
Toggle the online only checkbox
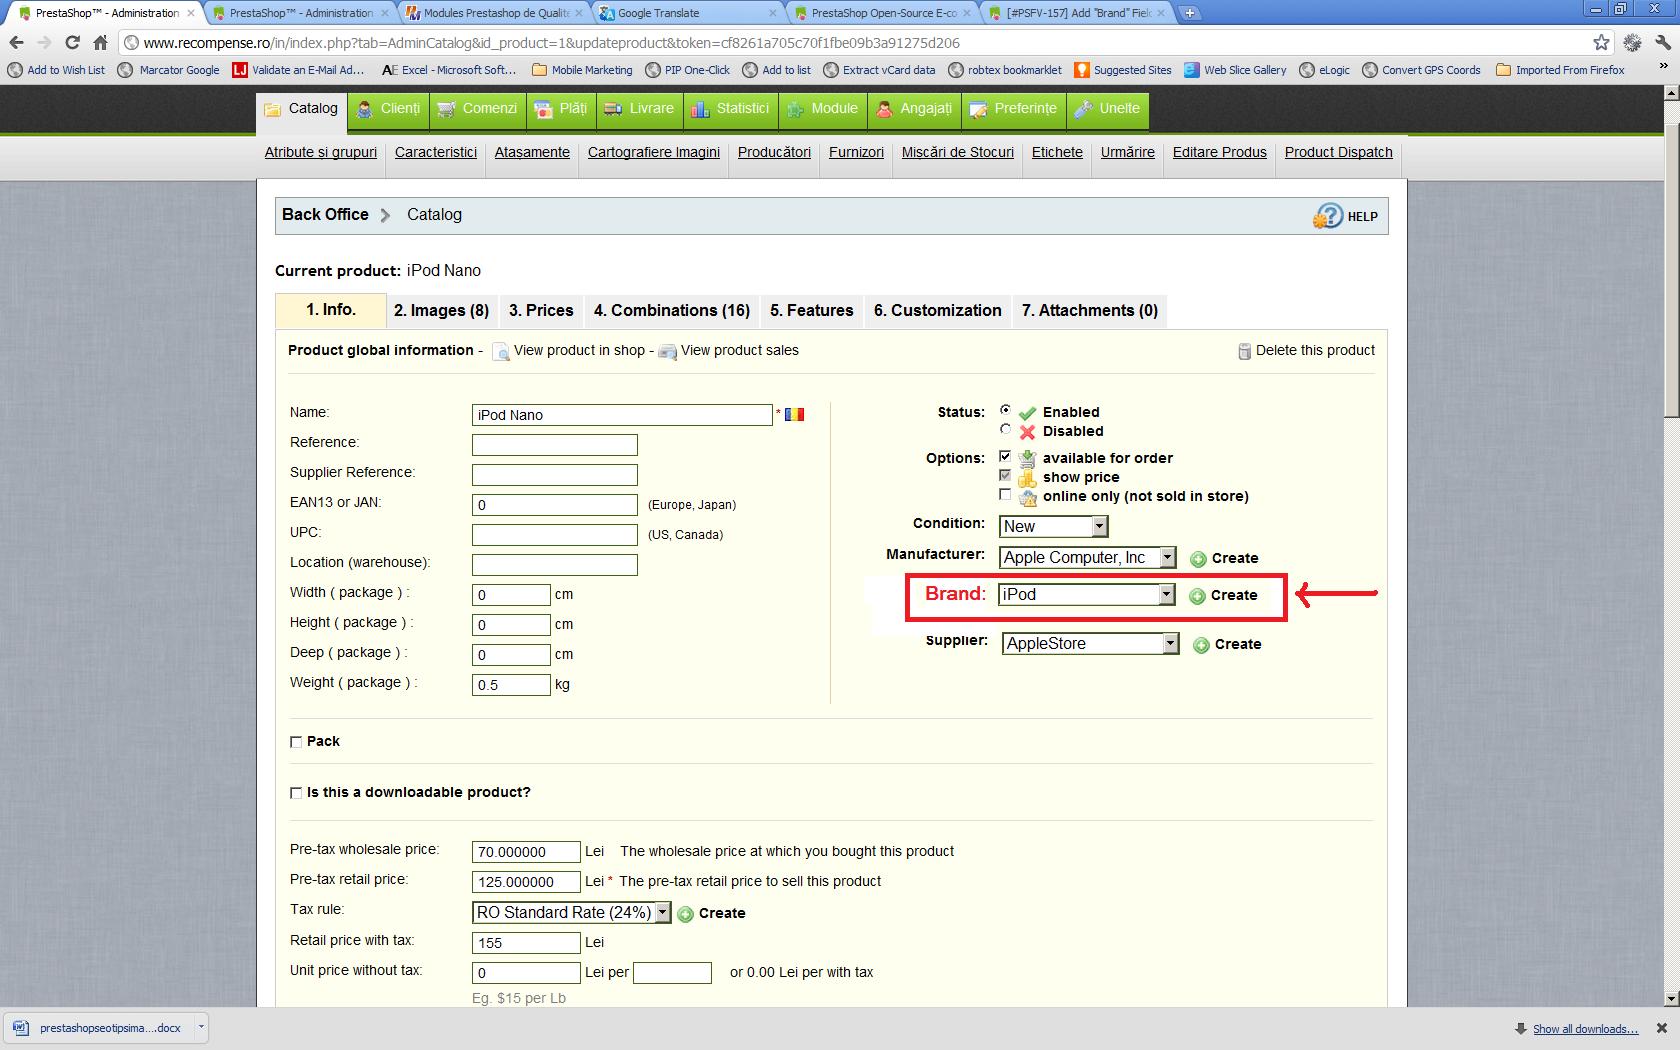pos(1005,494)
